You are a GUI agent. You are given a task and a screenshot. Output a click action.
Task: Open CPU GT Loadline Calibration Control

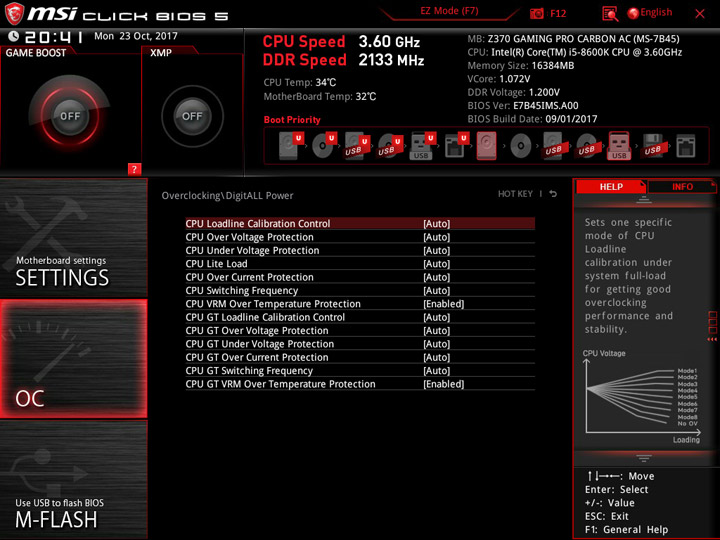pos(360,317)
